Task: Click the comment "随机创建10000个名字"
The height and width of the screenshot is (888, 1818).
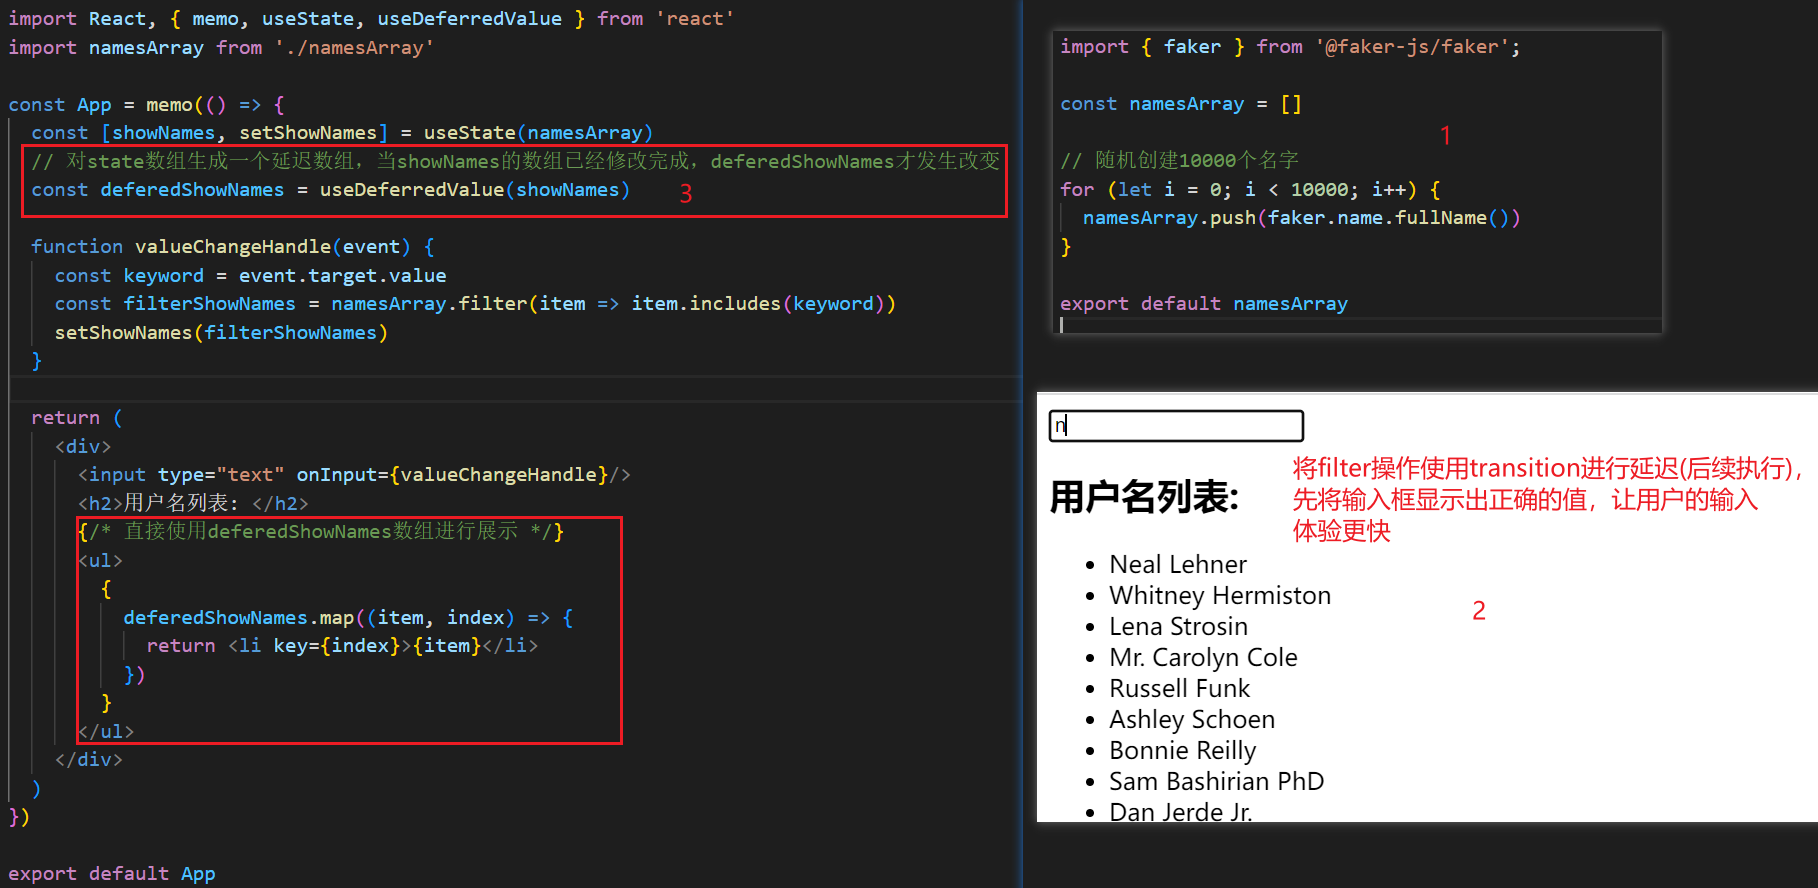Action: 1180,160
